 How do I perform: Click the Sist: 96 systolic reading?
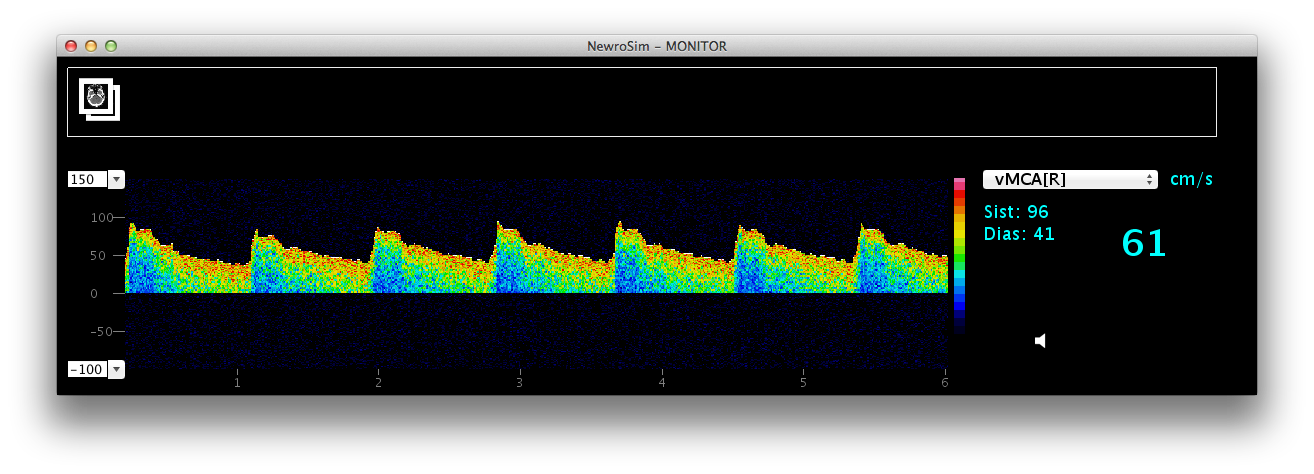[1016, 212]
